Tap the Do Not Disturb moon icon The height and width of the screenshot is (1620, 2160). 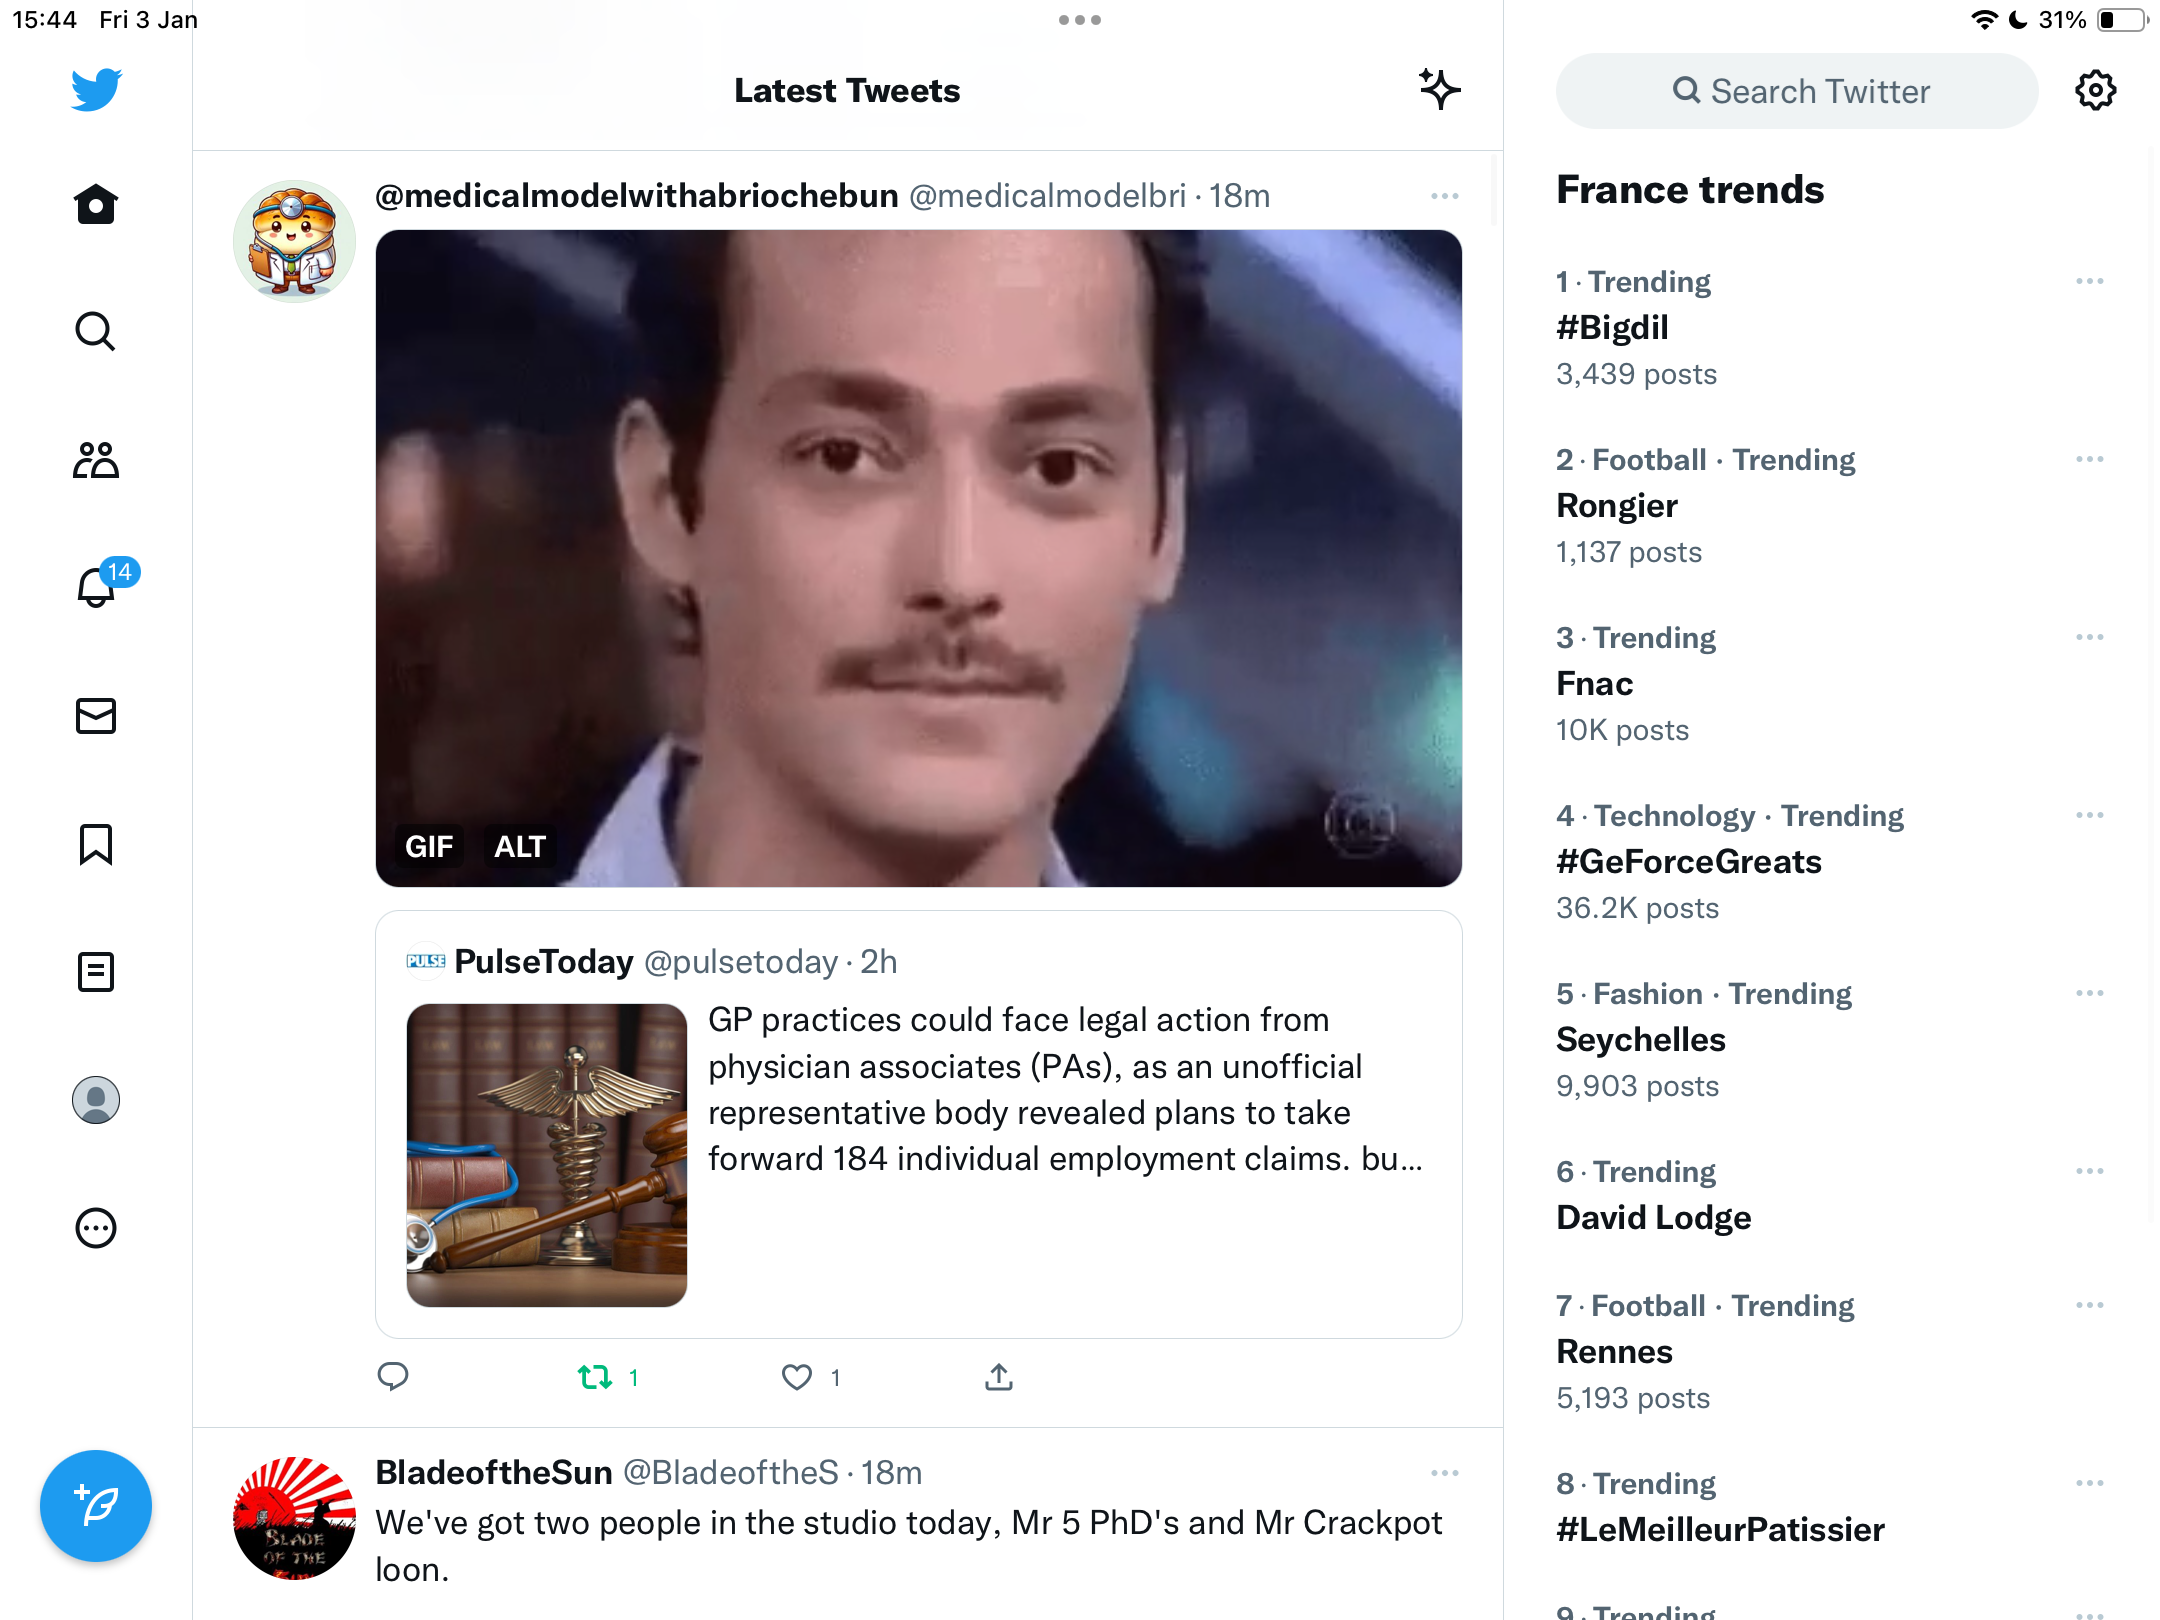point(2018,20)
